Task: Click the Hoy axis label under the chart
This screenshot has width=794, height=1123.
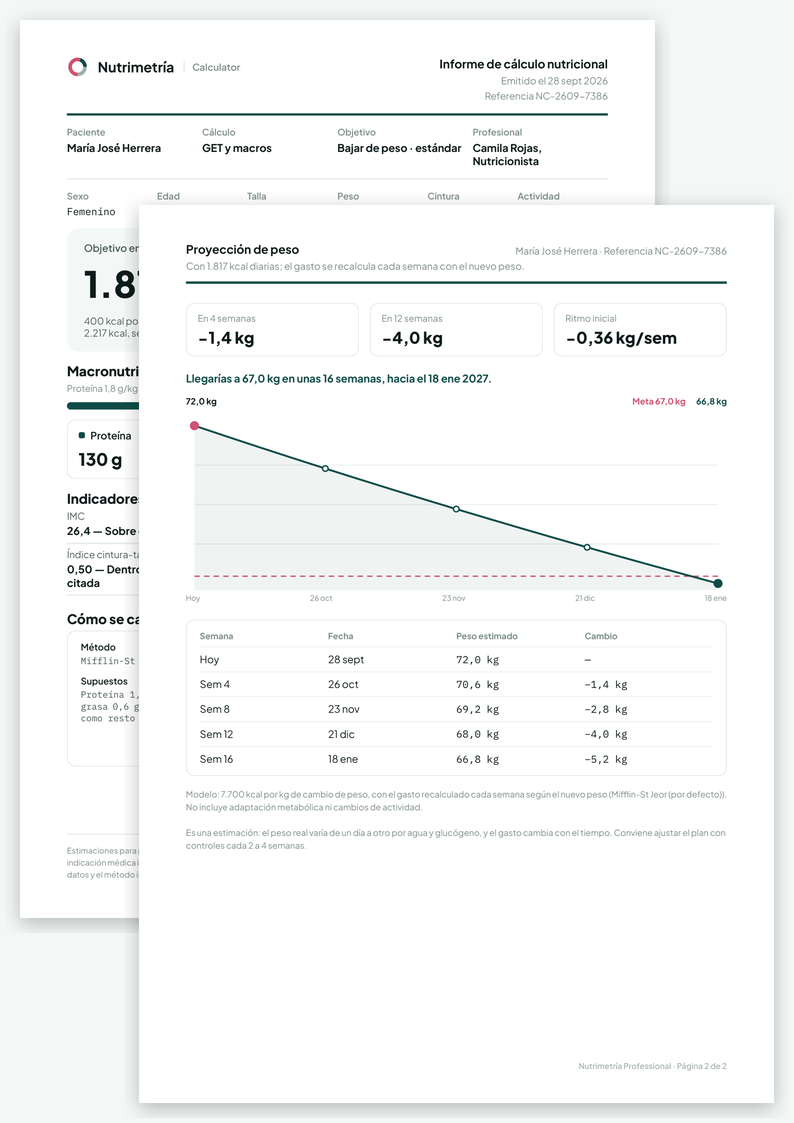Action: pyautogui.click(x=193, y=598)
